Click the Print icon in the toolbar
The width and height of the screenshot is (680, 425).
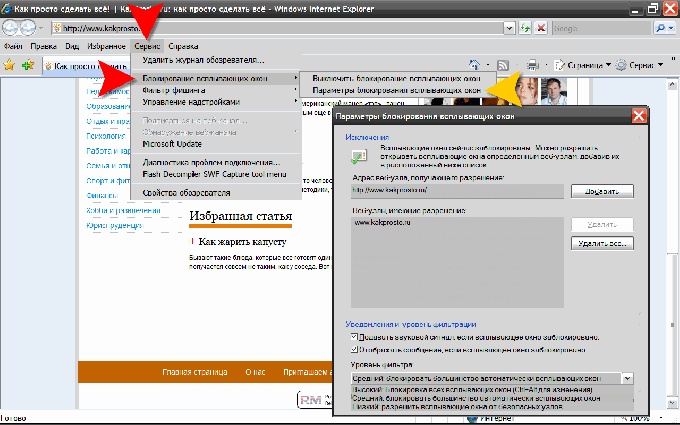[532, 65]
